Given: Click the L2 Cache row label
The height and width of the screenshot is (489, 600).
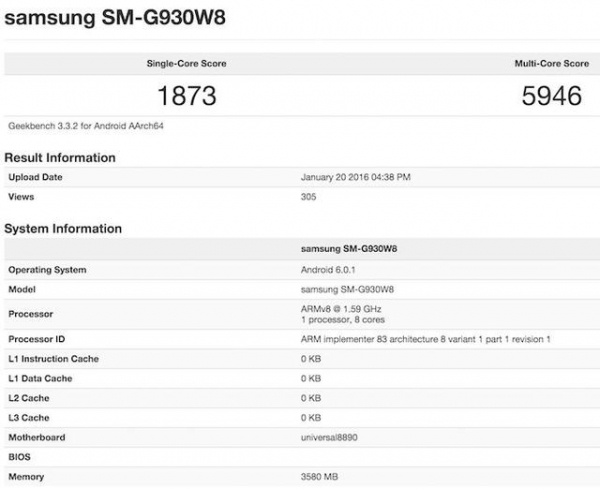Looking at the screenshot, I should (30, 398).
